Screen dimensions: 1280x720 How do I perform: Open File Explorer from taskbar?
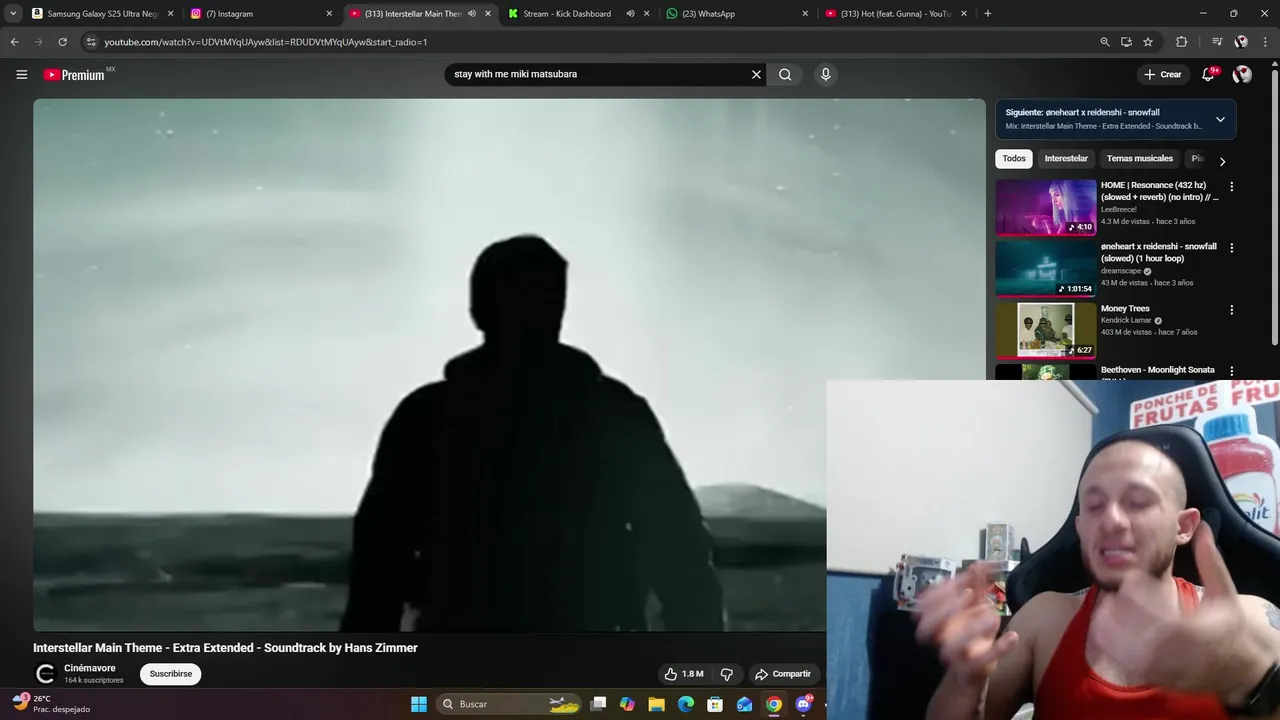(656, 704)
